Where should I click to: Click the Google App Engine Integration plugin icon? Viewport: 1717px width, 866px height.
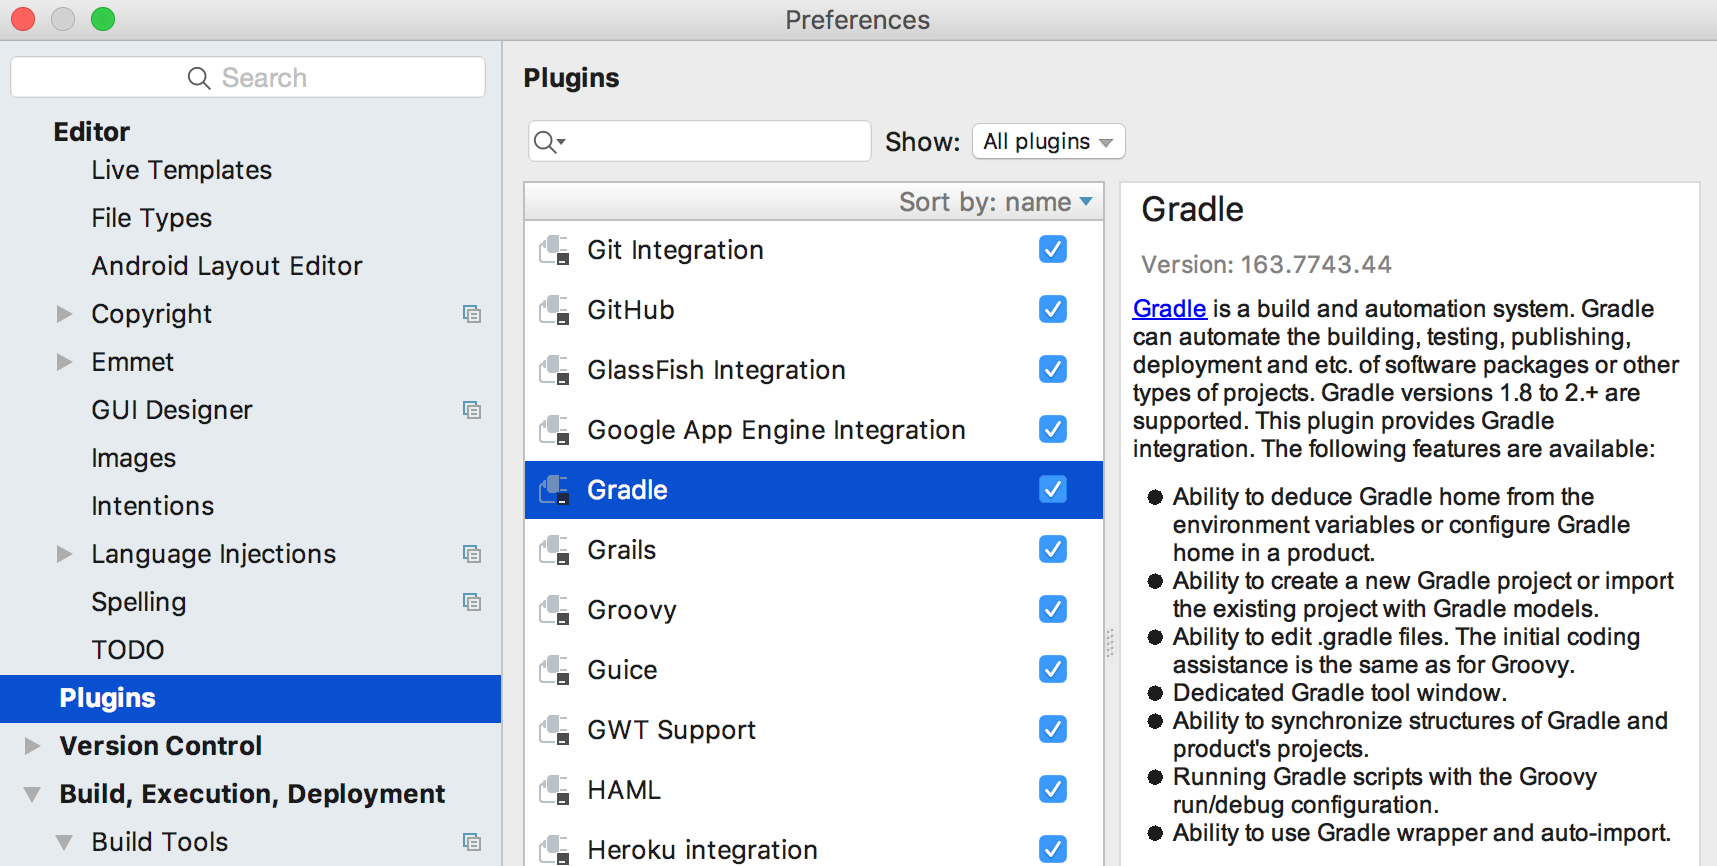554,430
